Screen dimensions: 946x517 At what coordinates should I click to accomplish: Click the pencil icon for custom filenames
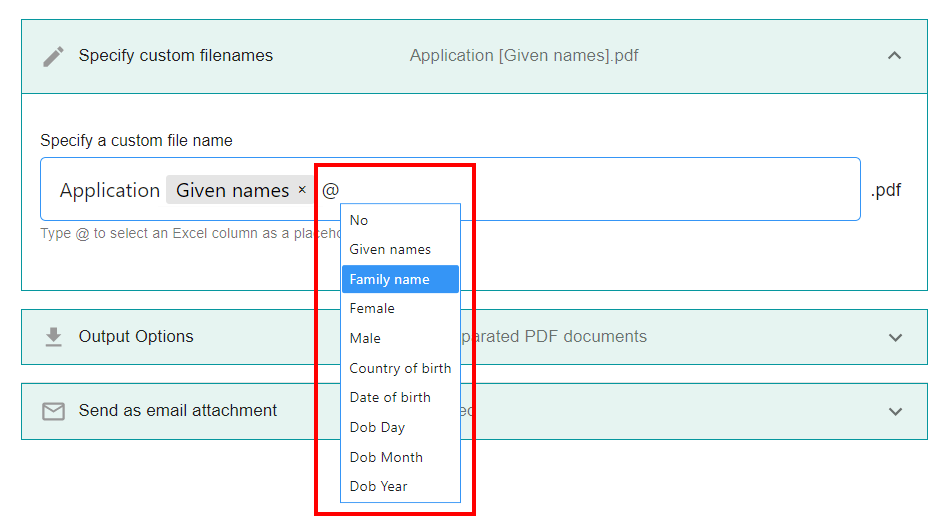click(x=53, y=56)
